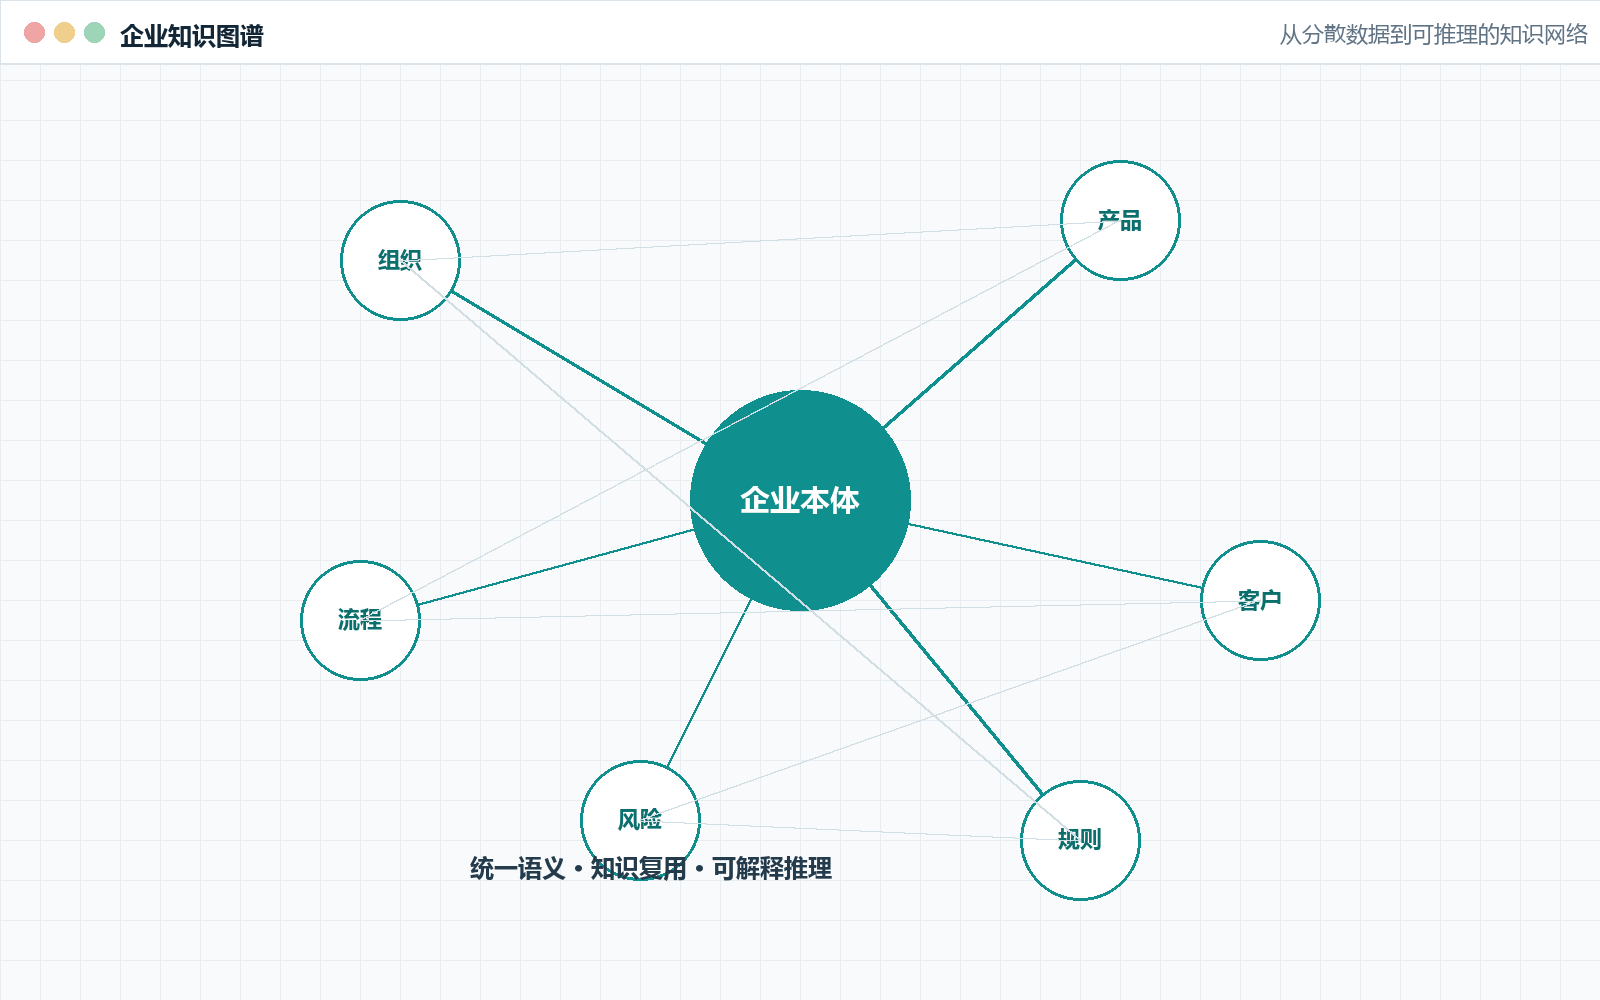
Task: Select the 风险 node
Action: 640,820
